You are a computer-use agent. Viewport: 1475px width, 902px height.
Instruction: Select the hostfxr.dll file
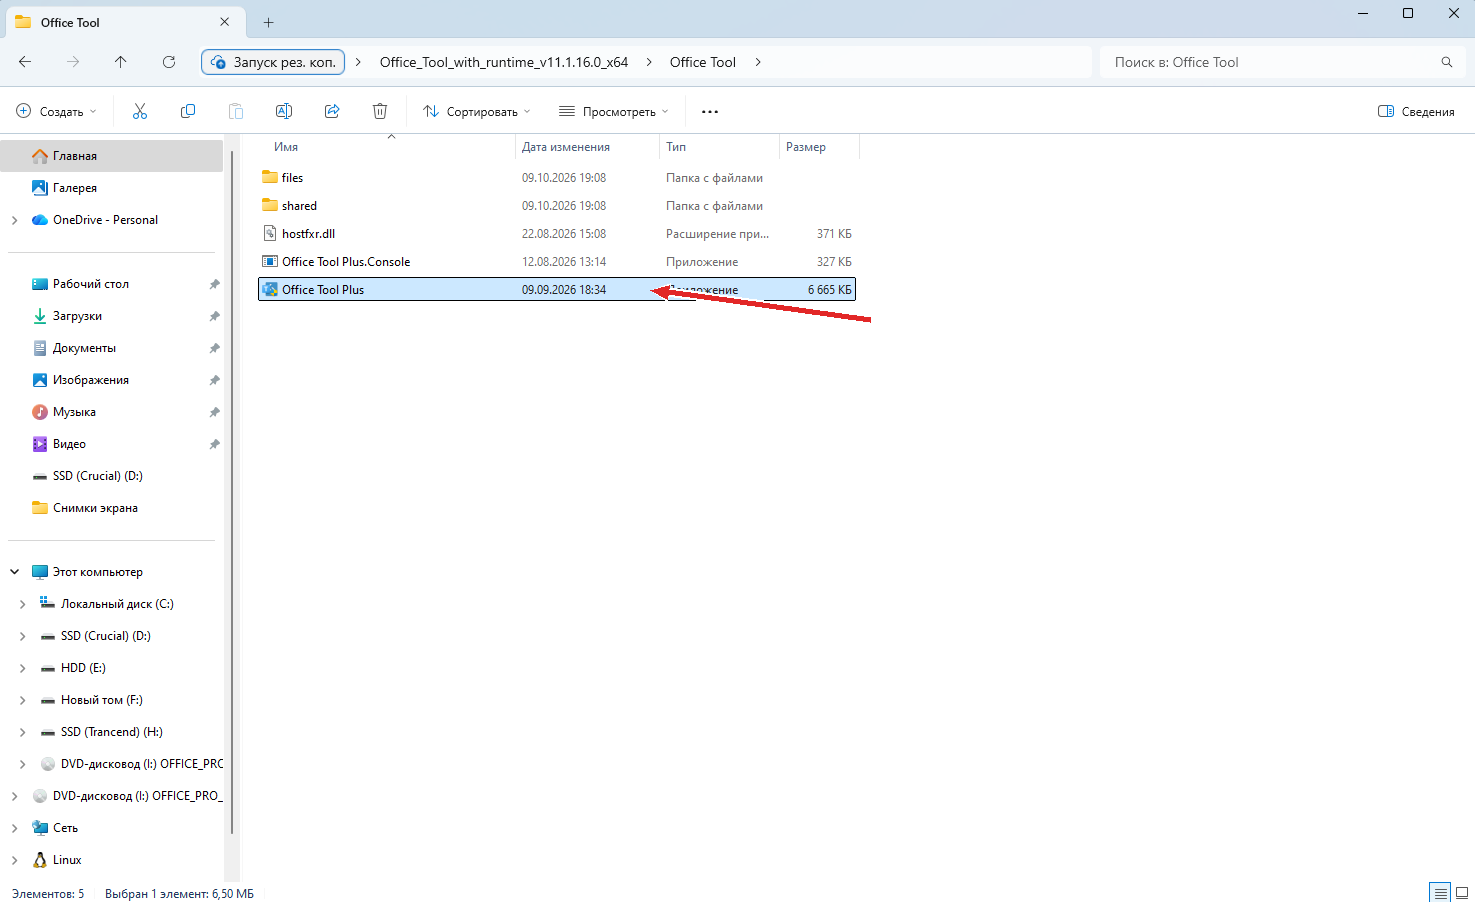(x=557, y=234)
